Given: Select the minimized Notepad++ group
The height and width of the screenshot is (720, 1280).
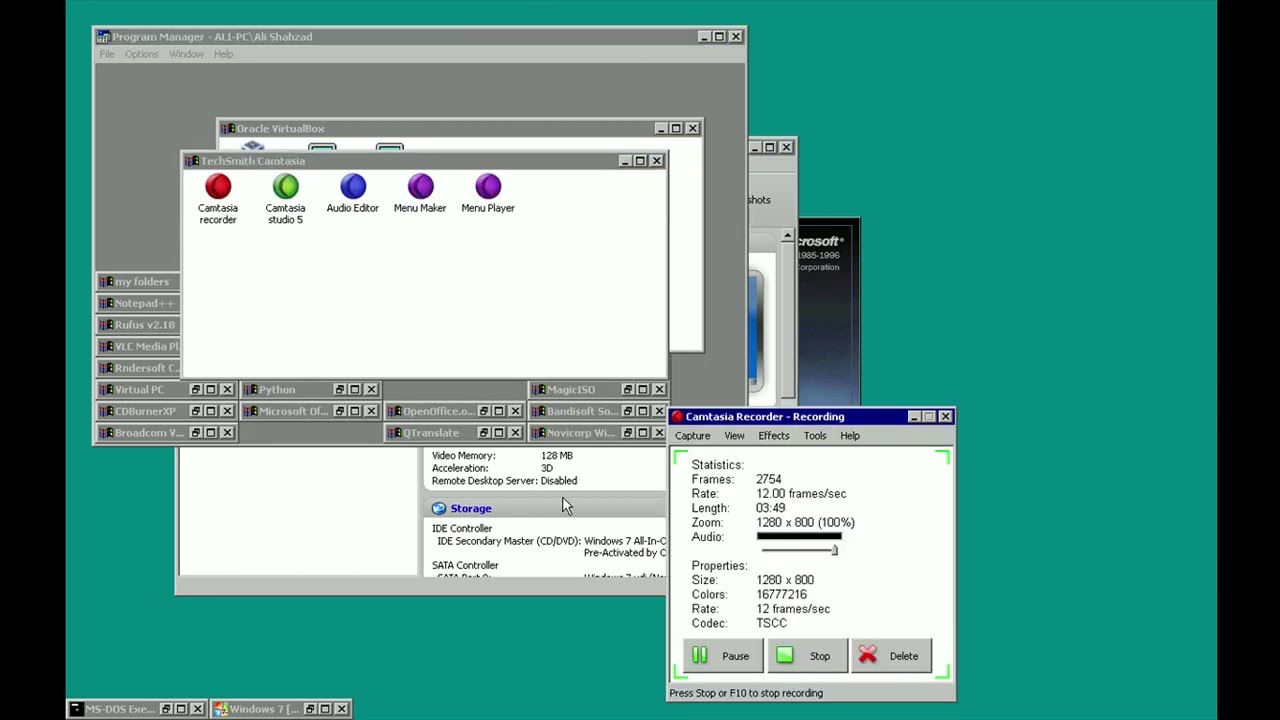Looking at the screenshot, I should [x=139, y=303].
